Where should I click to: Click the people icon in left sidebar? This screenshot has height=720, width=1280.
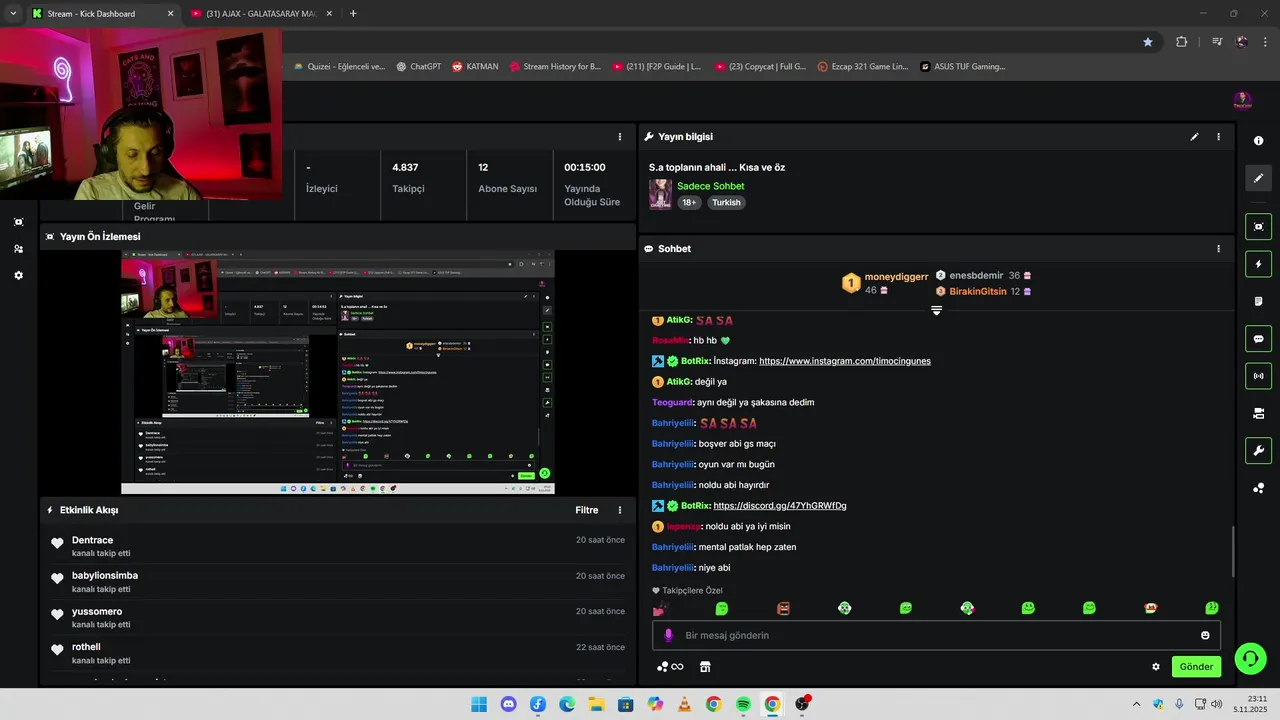(18, 249)
